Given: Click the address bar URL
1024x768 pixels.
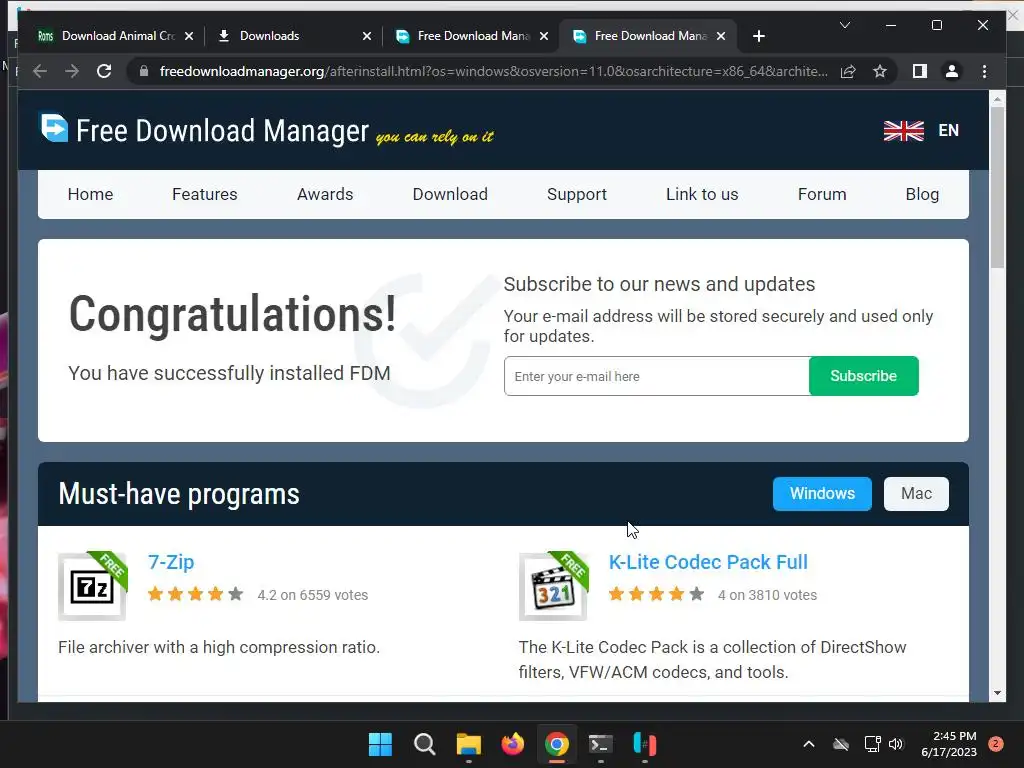Looking at the screenshot, I should click(x=493, y=71).
